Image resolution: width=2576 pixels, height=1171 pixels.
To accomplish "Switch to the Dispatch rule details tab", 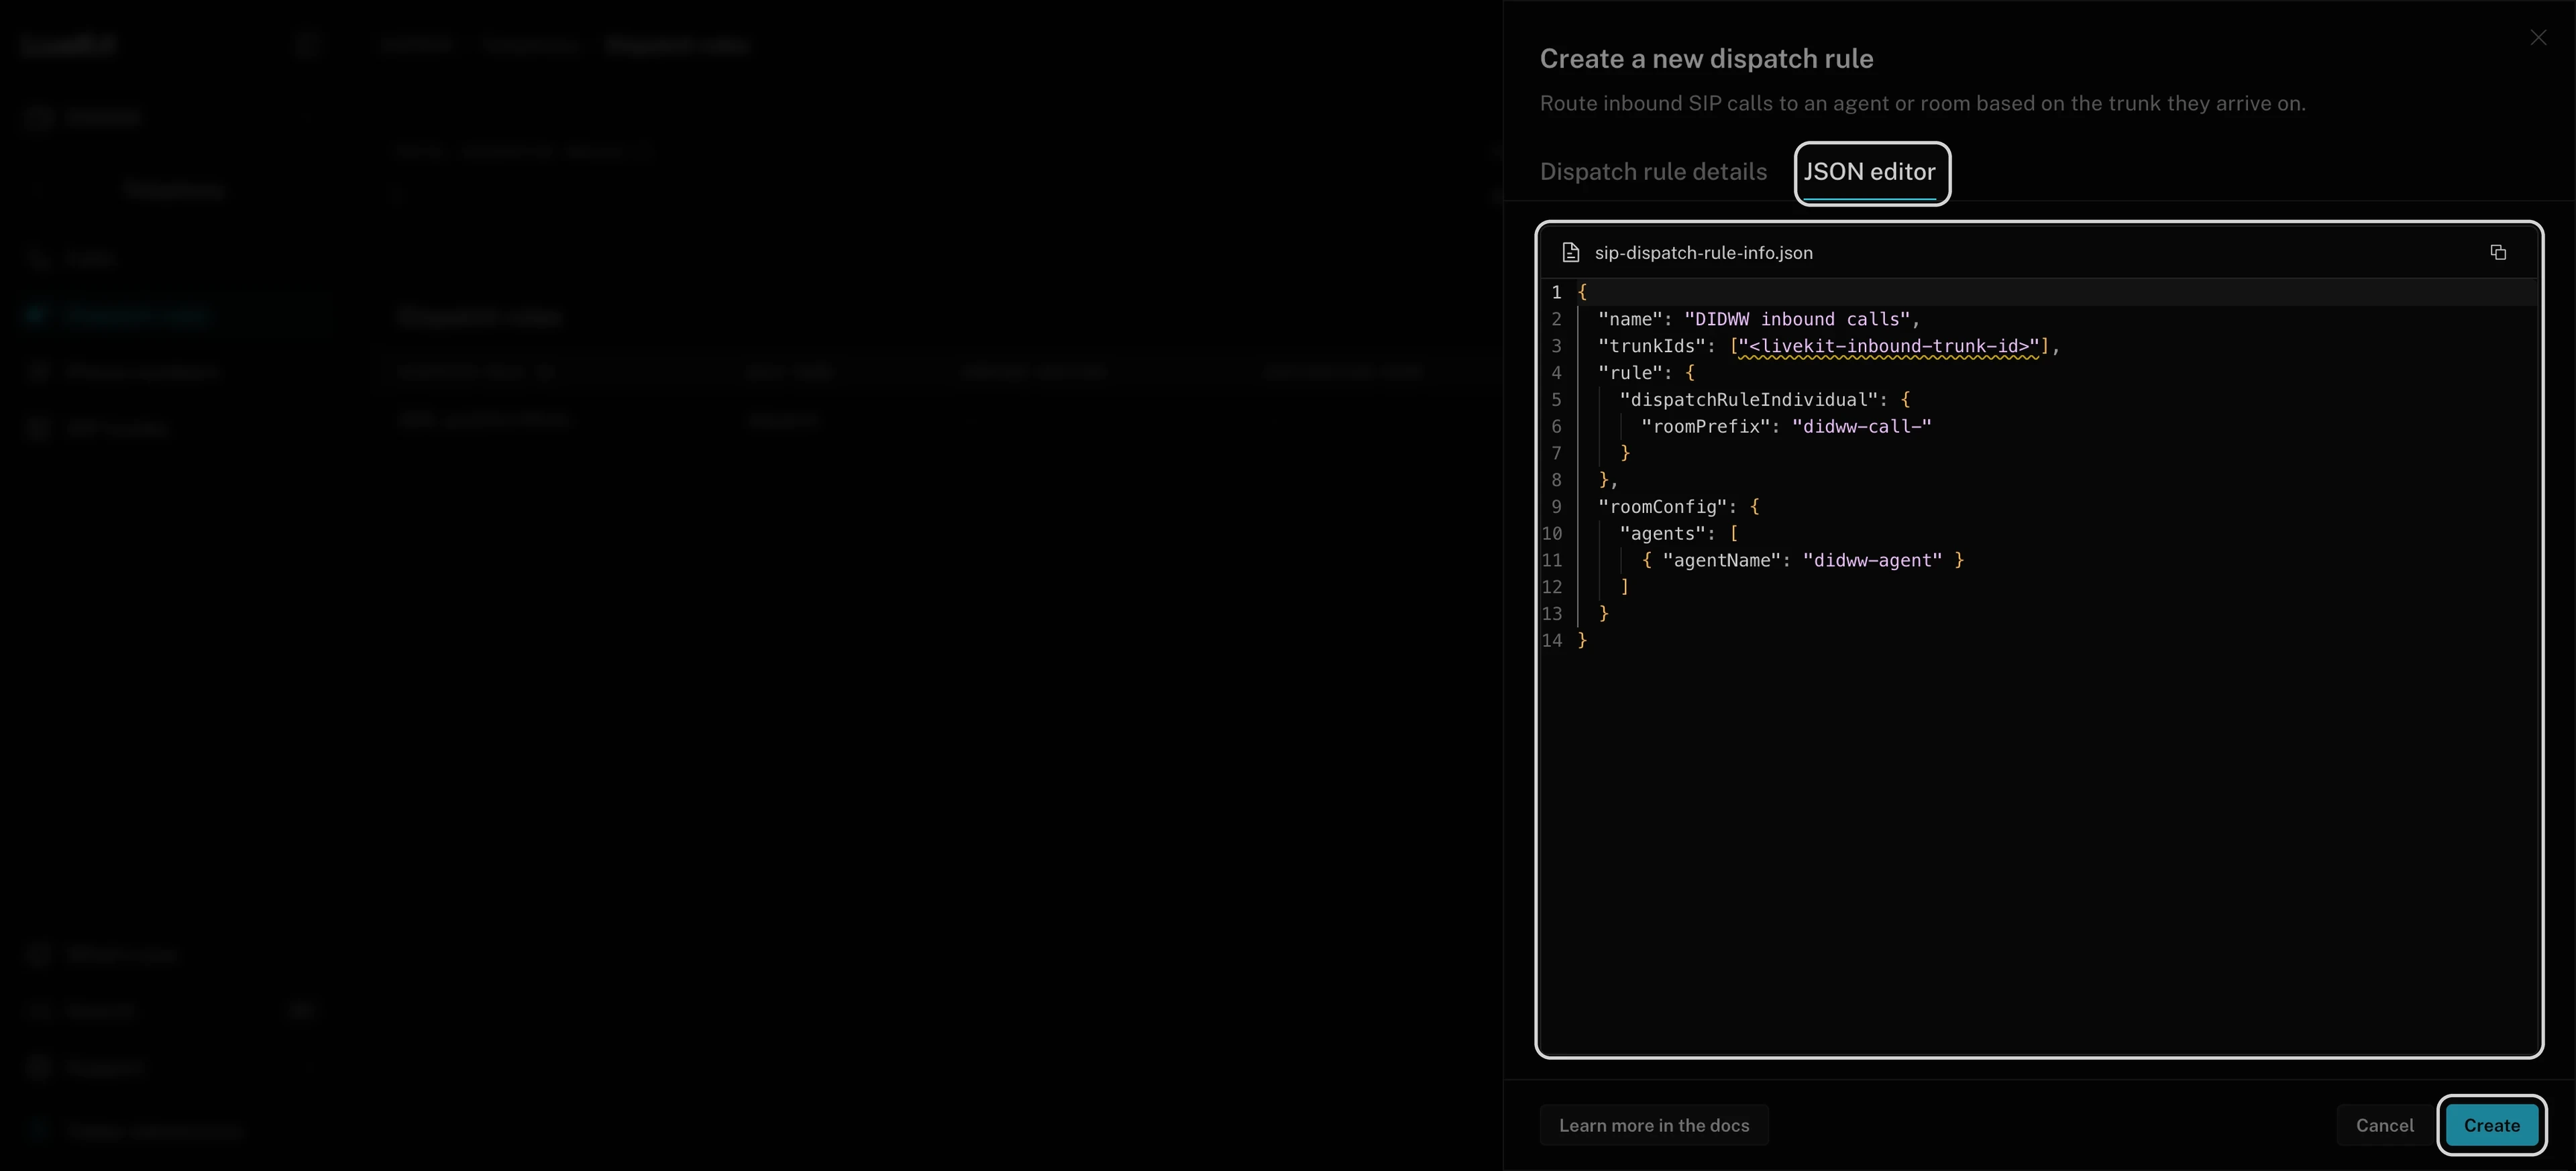I will pyautogui.click(x=1653, y=171).
